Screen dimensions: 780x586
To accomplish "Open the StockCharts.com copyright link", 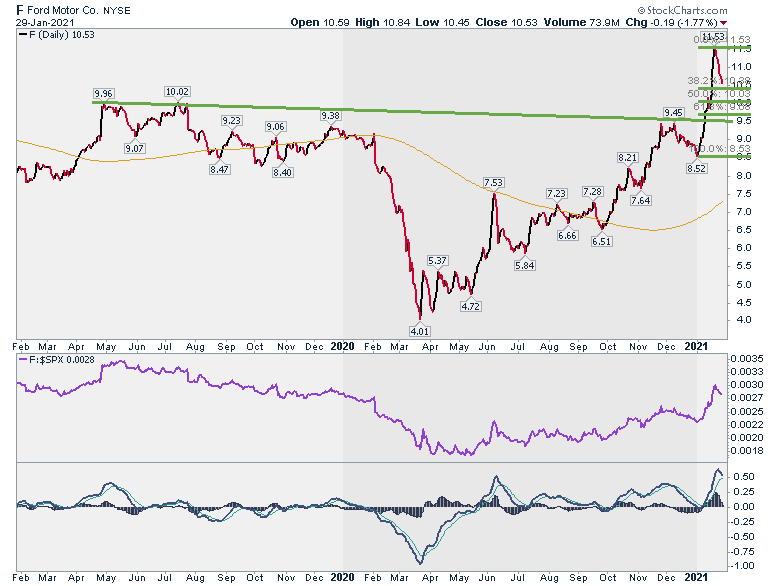I will [682, 10].
